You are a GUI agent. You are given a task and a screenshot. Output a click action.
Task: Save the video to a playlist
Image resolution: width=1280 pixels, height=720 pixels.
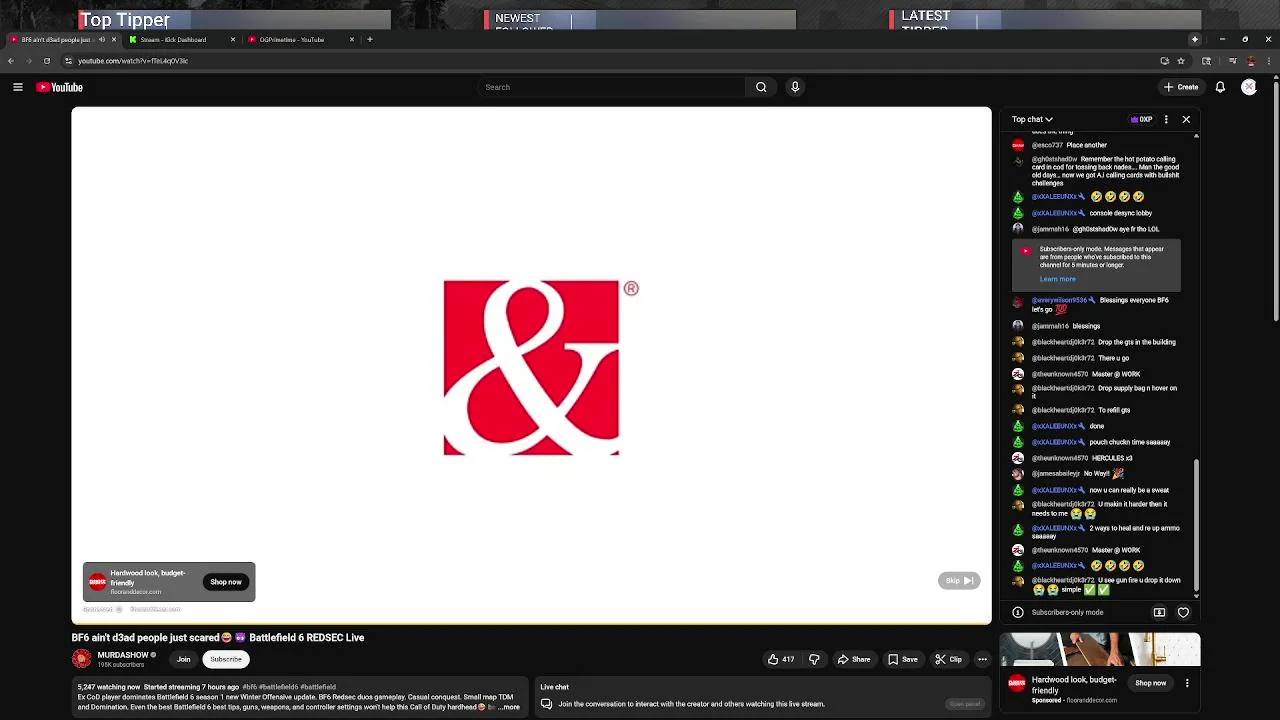coord(902,659)
